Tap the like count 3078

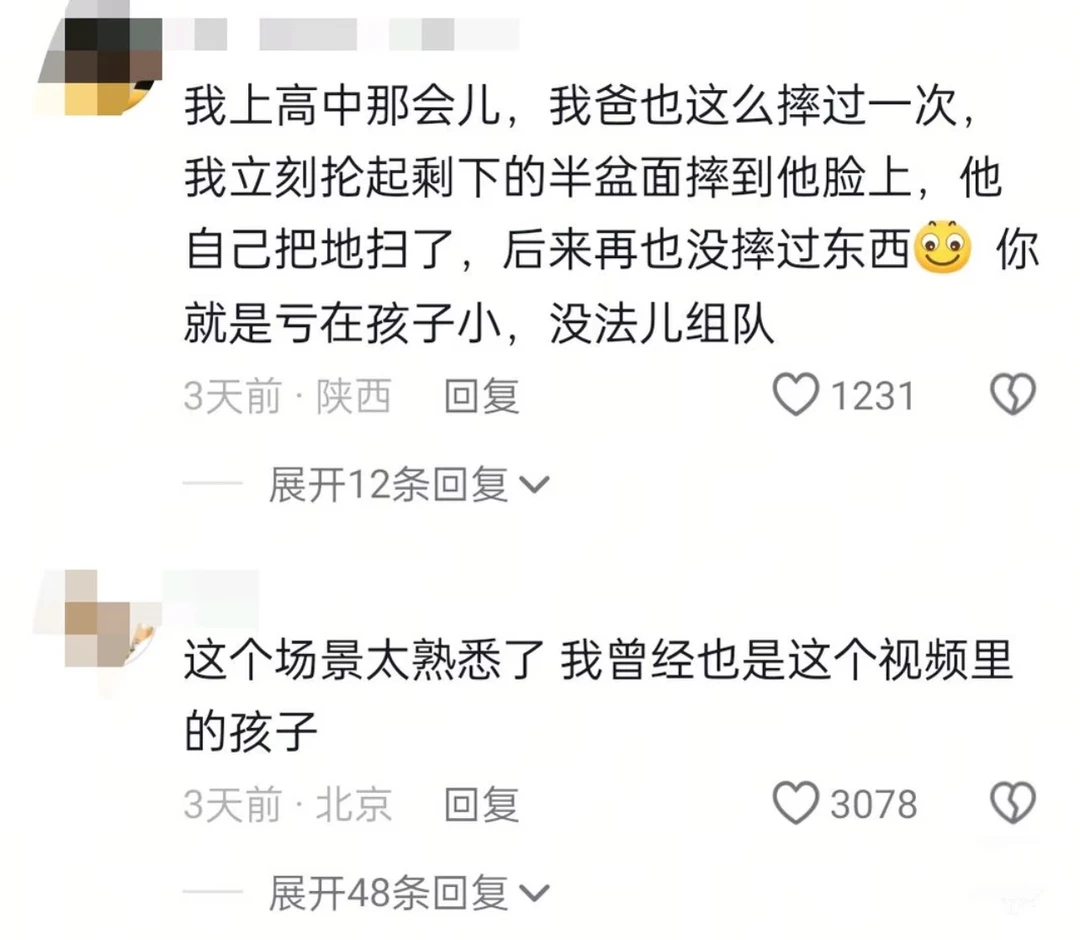873,804
